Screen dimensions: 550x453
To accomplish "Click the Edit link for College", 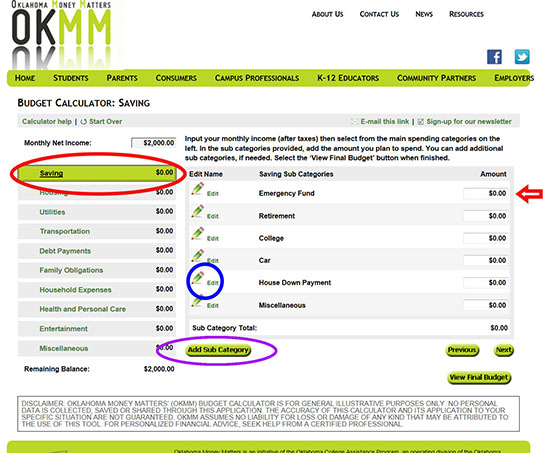I will [213, 239].
